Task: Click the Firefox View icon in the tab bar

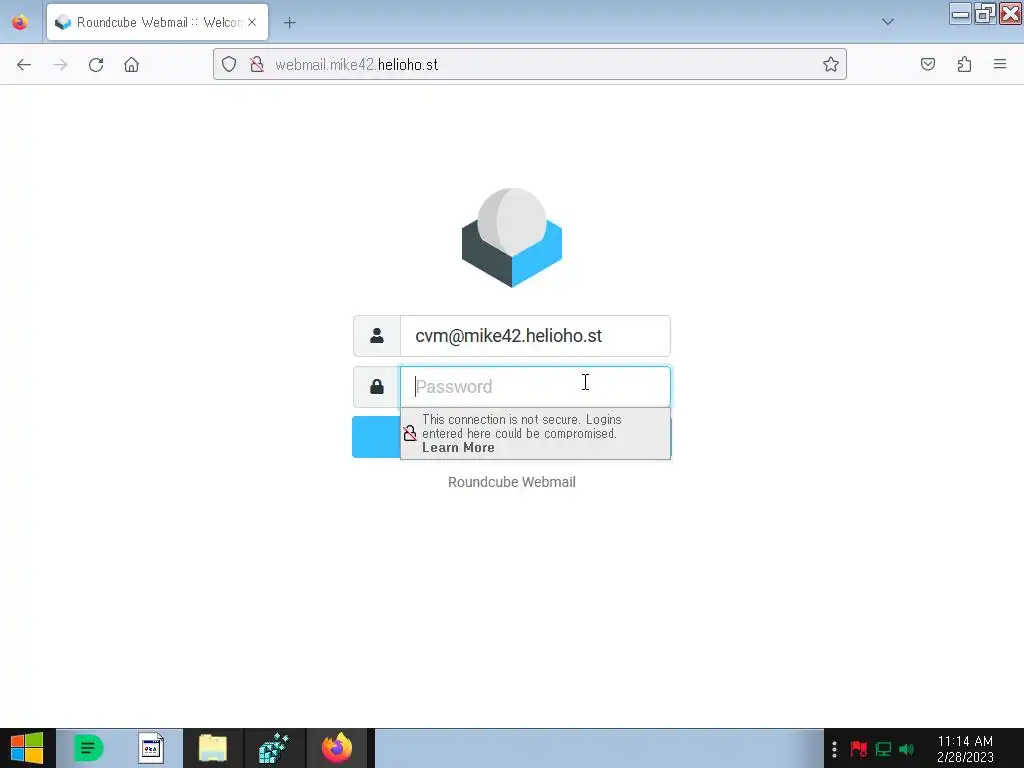Action: pyautogui.click(x=20, y=22)
